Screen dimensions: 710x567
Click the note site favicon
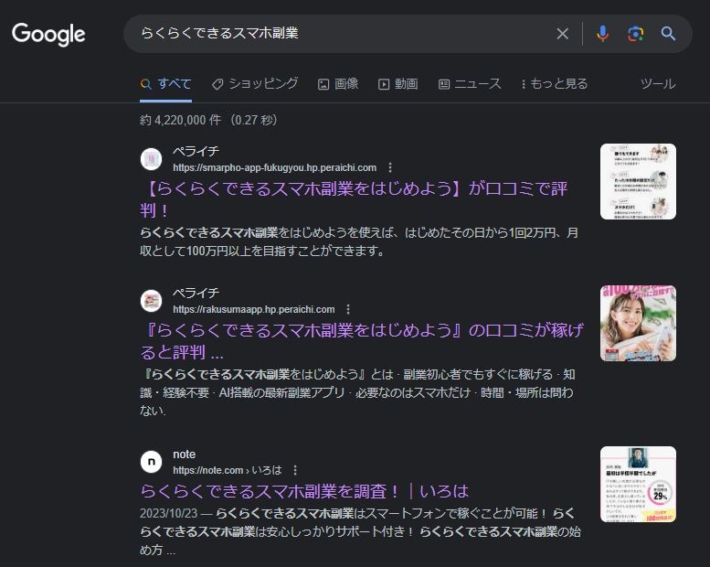tap(151, 462)
